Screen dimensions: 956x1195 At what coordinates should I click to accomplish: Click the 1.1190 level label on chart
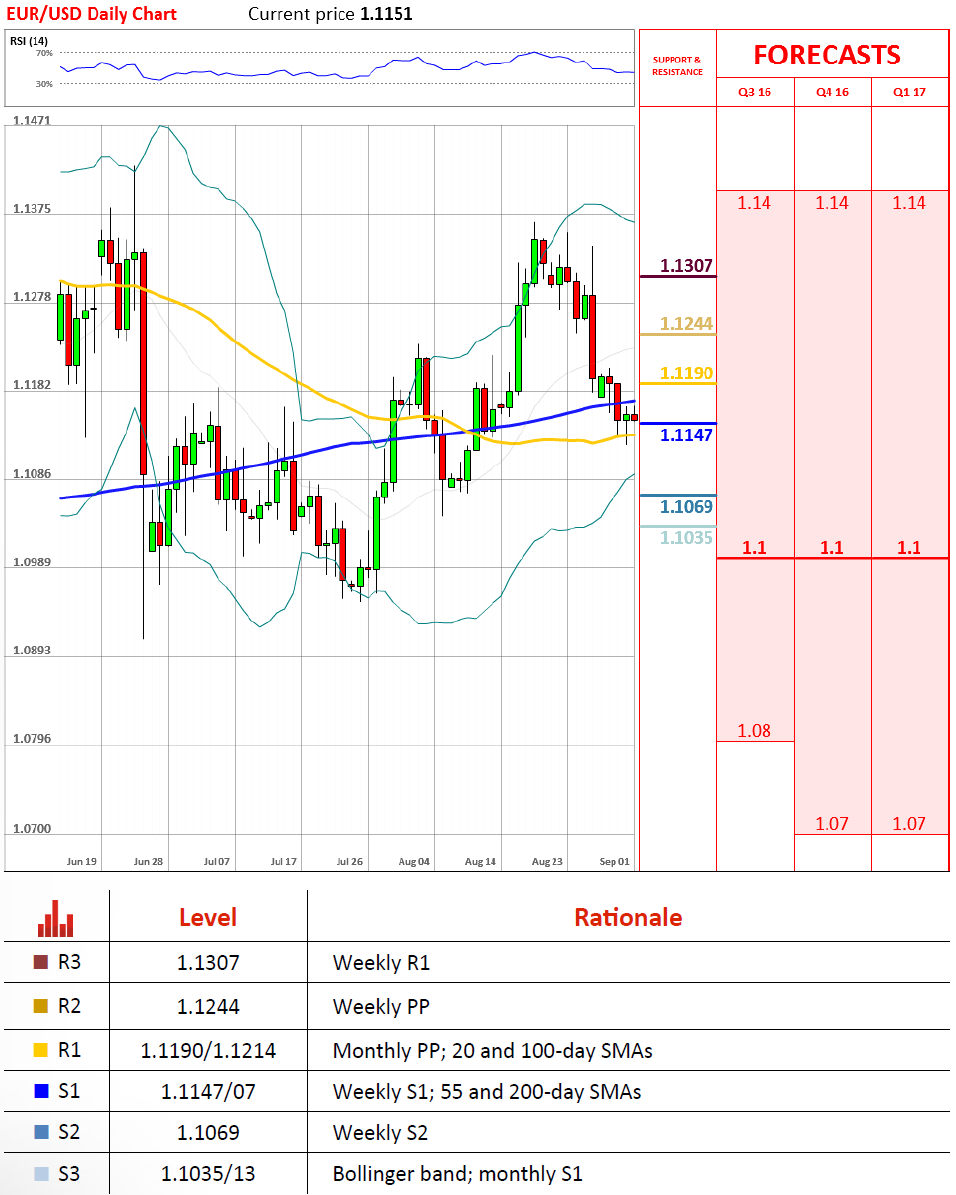[x=686, y=373]
